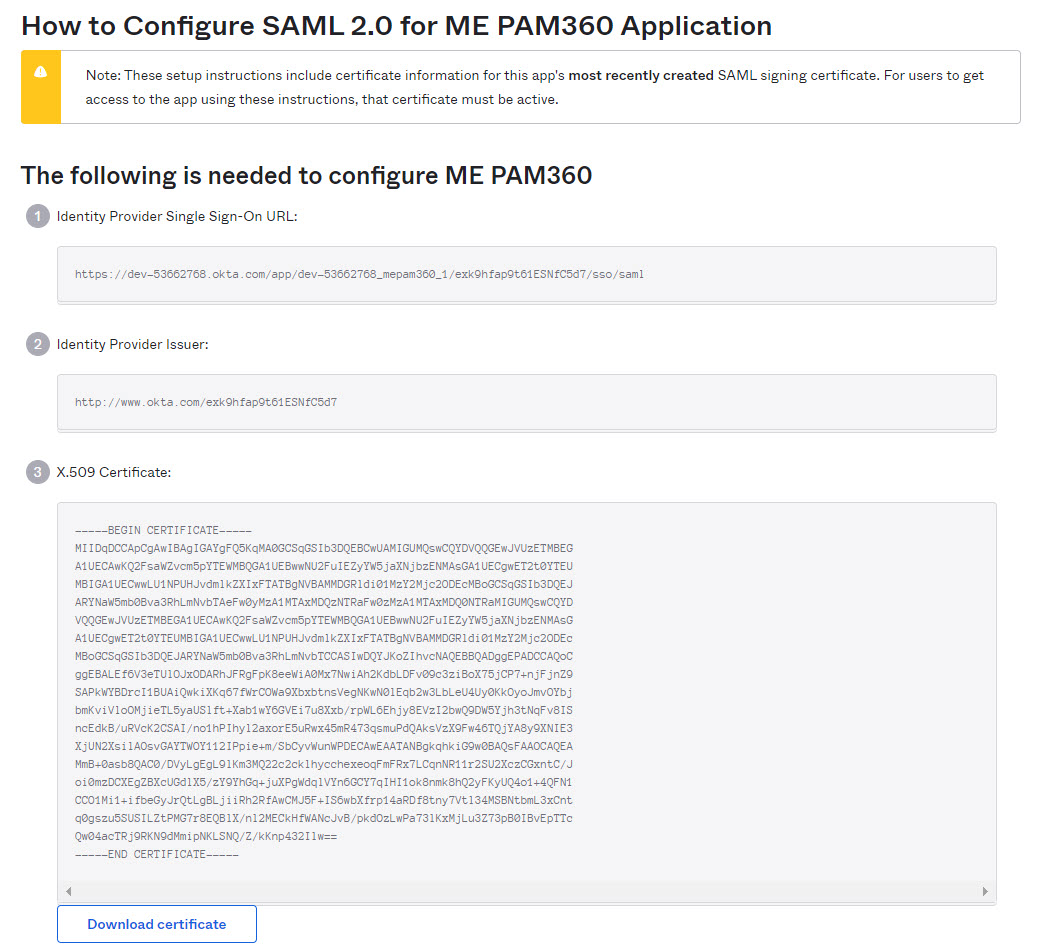
Task: Click the step 1 number badge
Action: pos(37,216)
